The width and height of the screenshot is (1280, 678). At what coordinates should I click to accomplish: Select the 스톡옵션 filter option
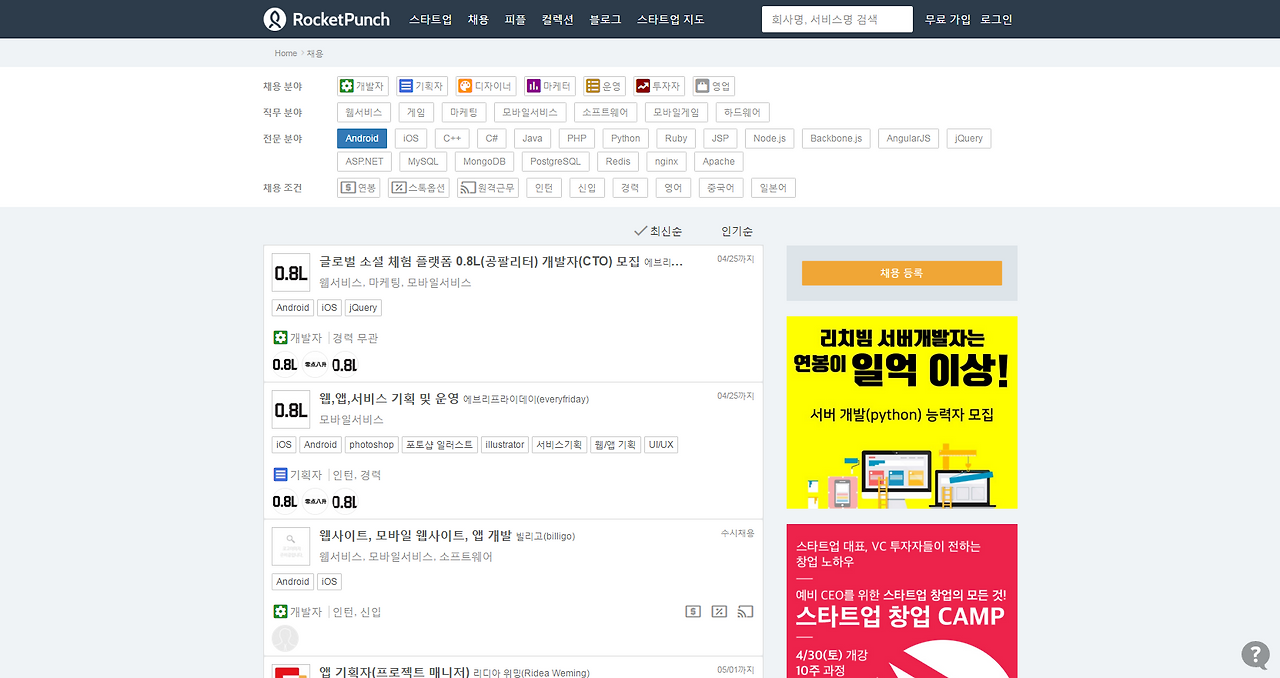coord(418,186)
